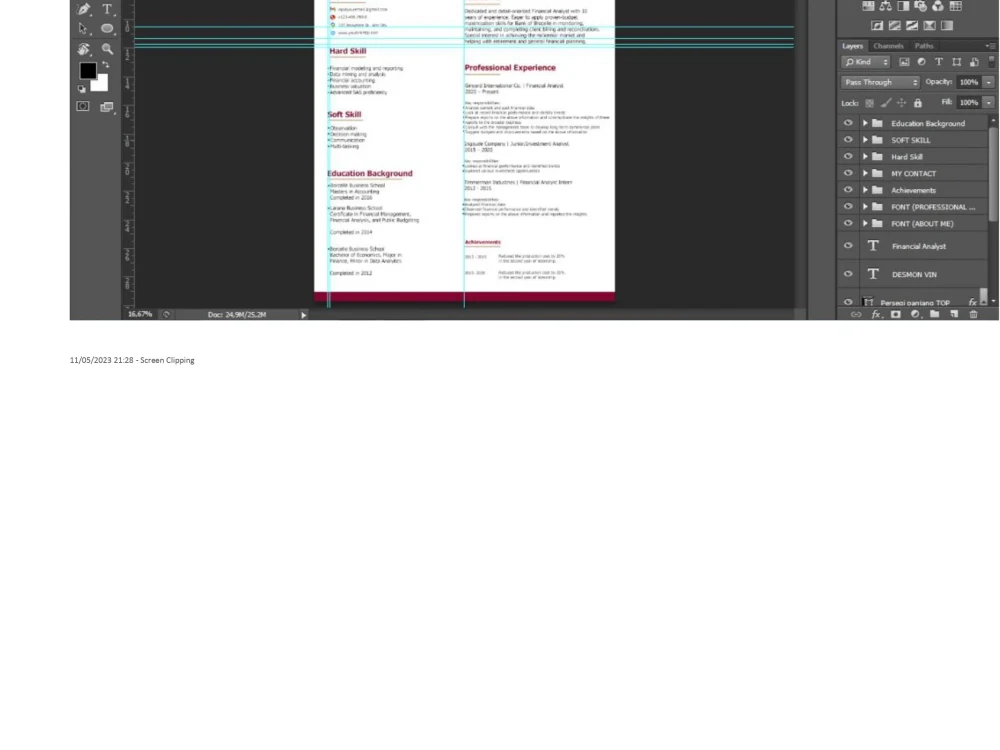1000x750 pixels.
Task: Hide the SOFT SKILL group
Action: [848, 140]
